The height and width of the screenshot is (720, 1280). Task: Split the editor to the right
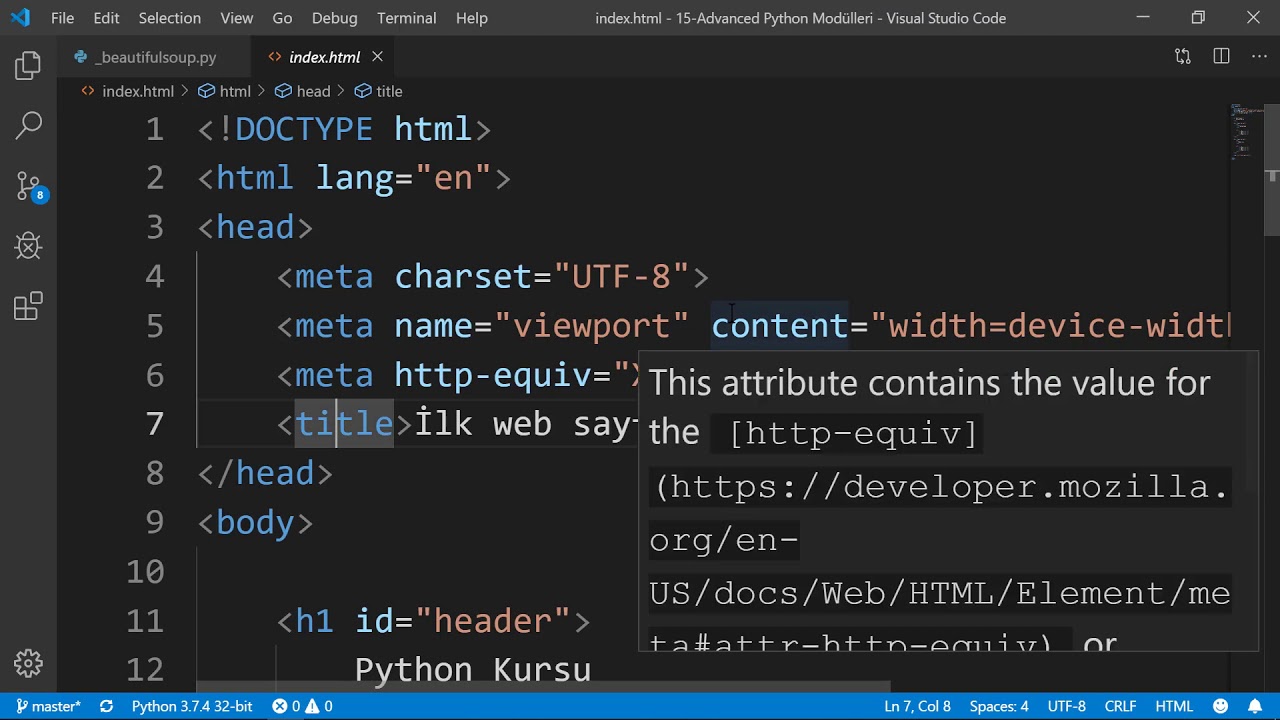click(x=1221, y=57)
